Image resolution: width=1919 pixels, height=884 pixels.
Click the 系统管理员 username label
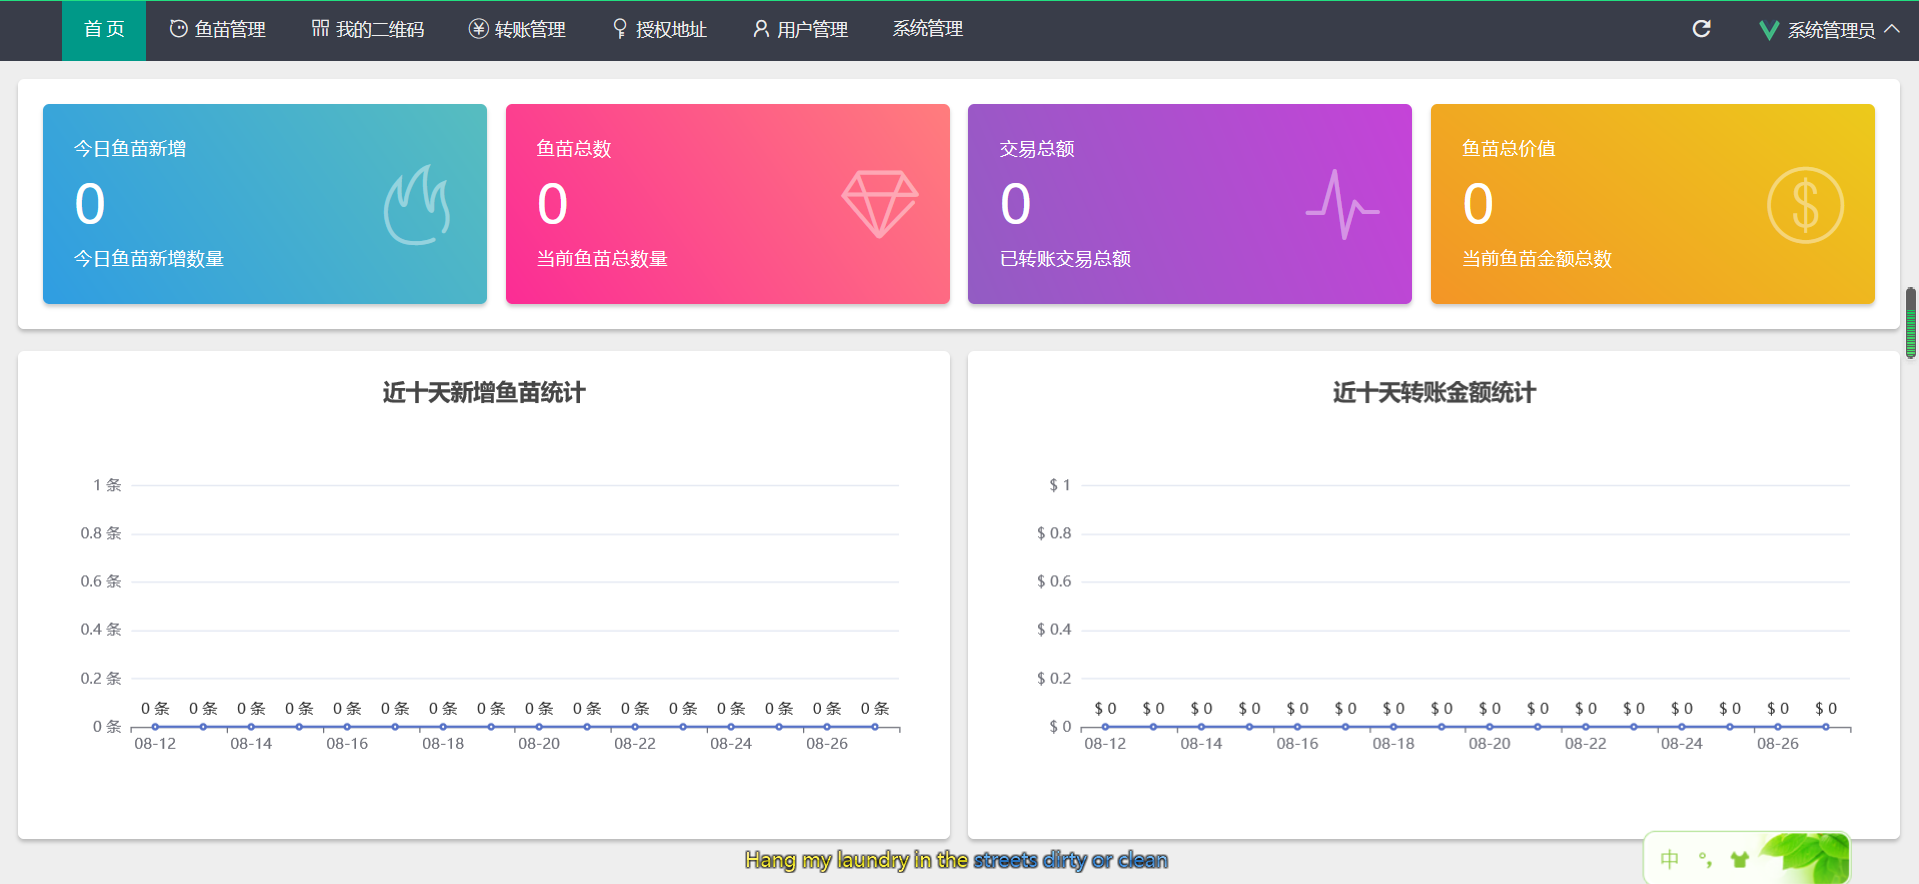(x=1831, y=30)
